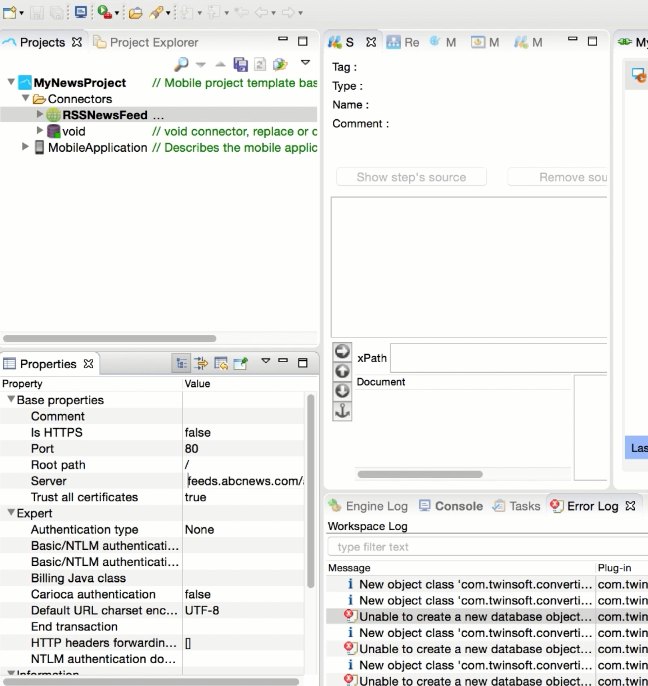Click the MobileApplication phone icon

(x=39, y=147)
